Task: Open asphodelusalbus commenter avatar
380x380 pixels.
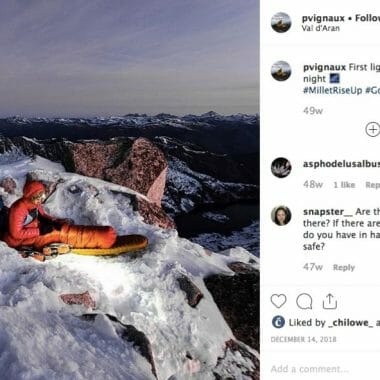Action: pos(281,167)
